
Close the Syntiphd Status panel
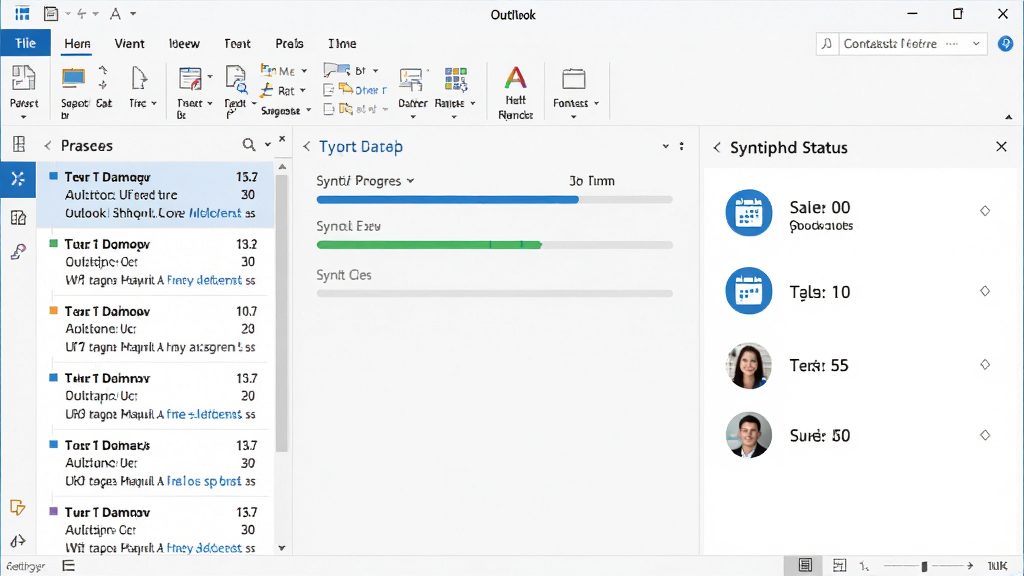point(1001,146)
